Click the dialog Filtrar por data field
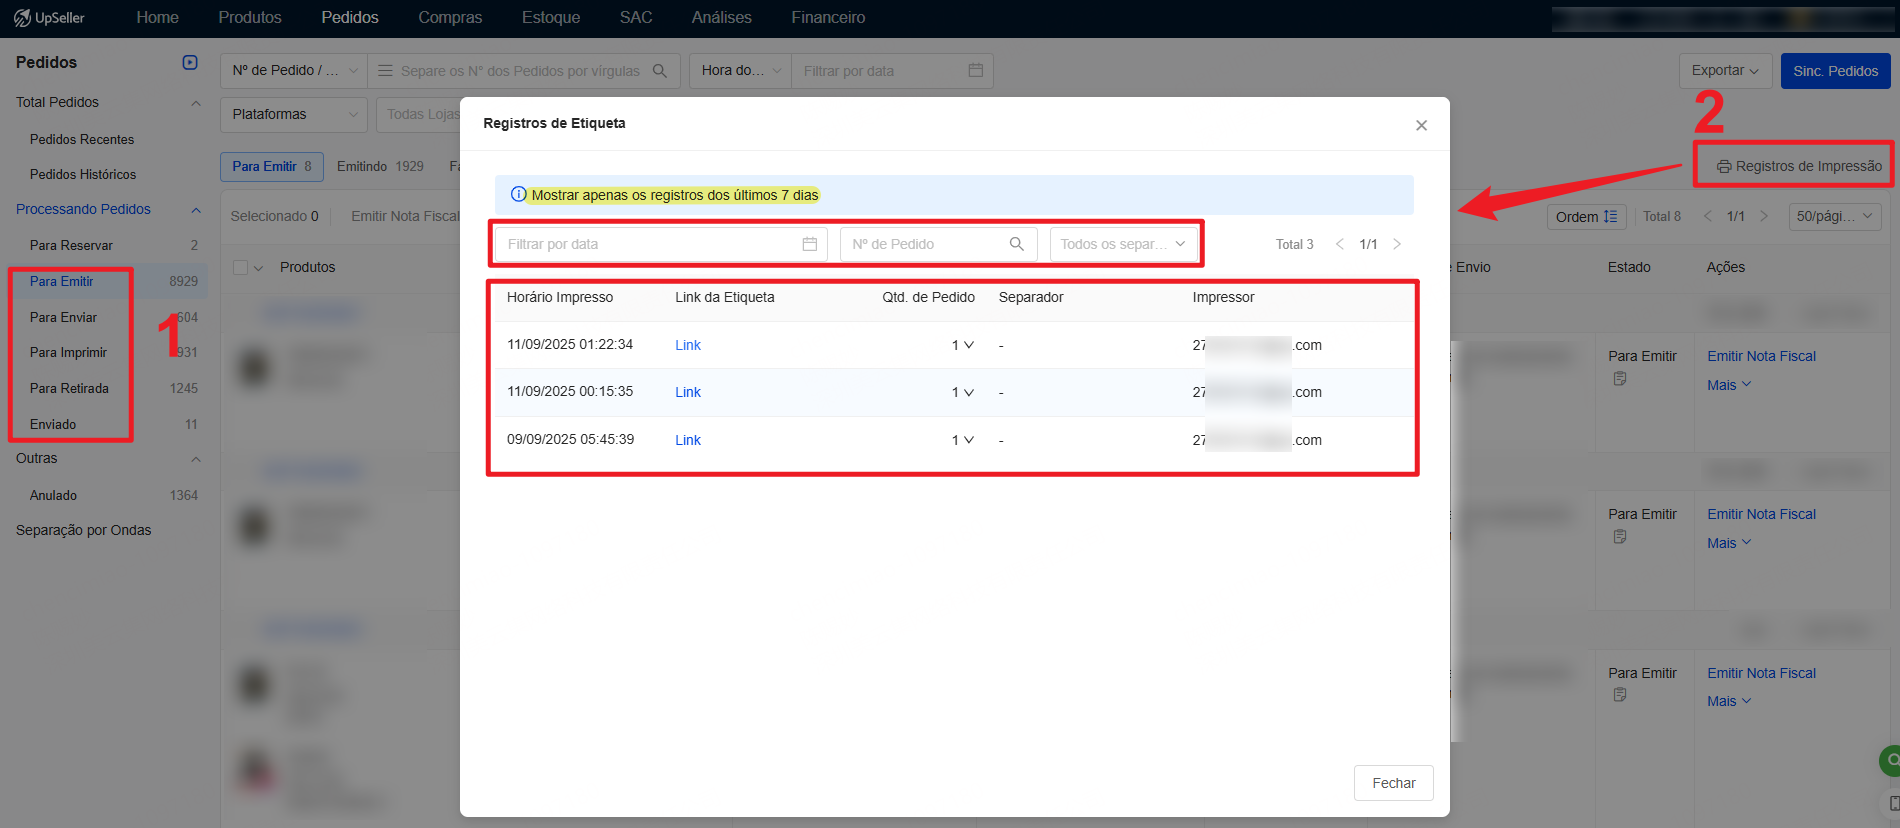 661,244
